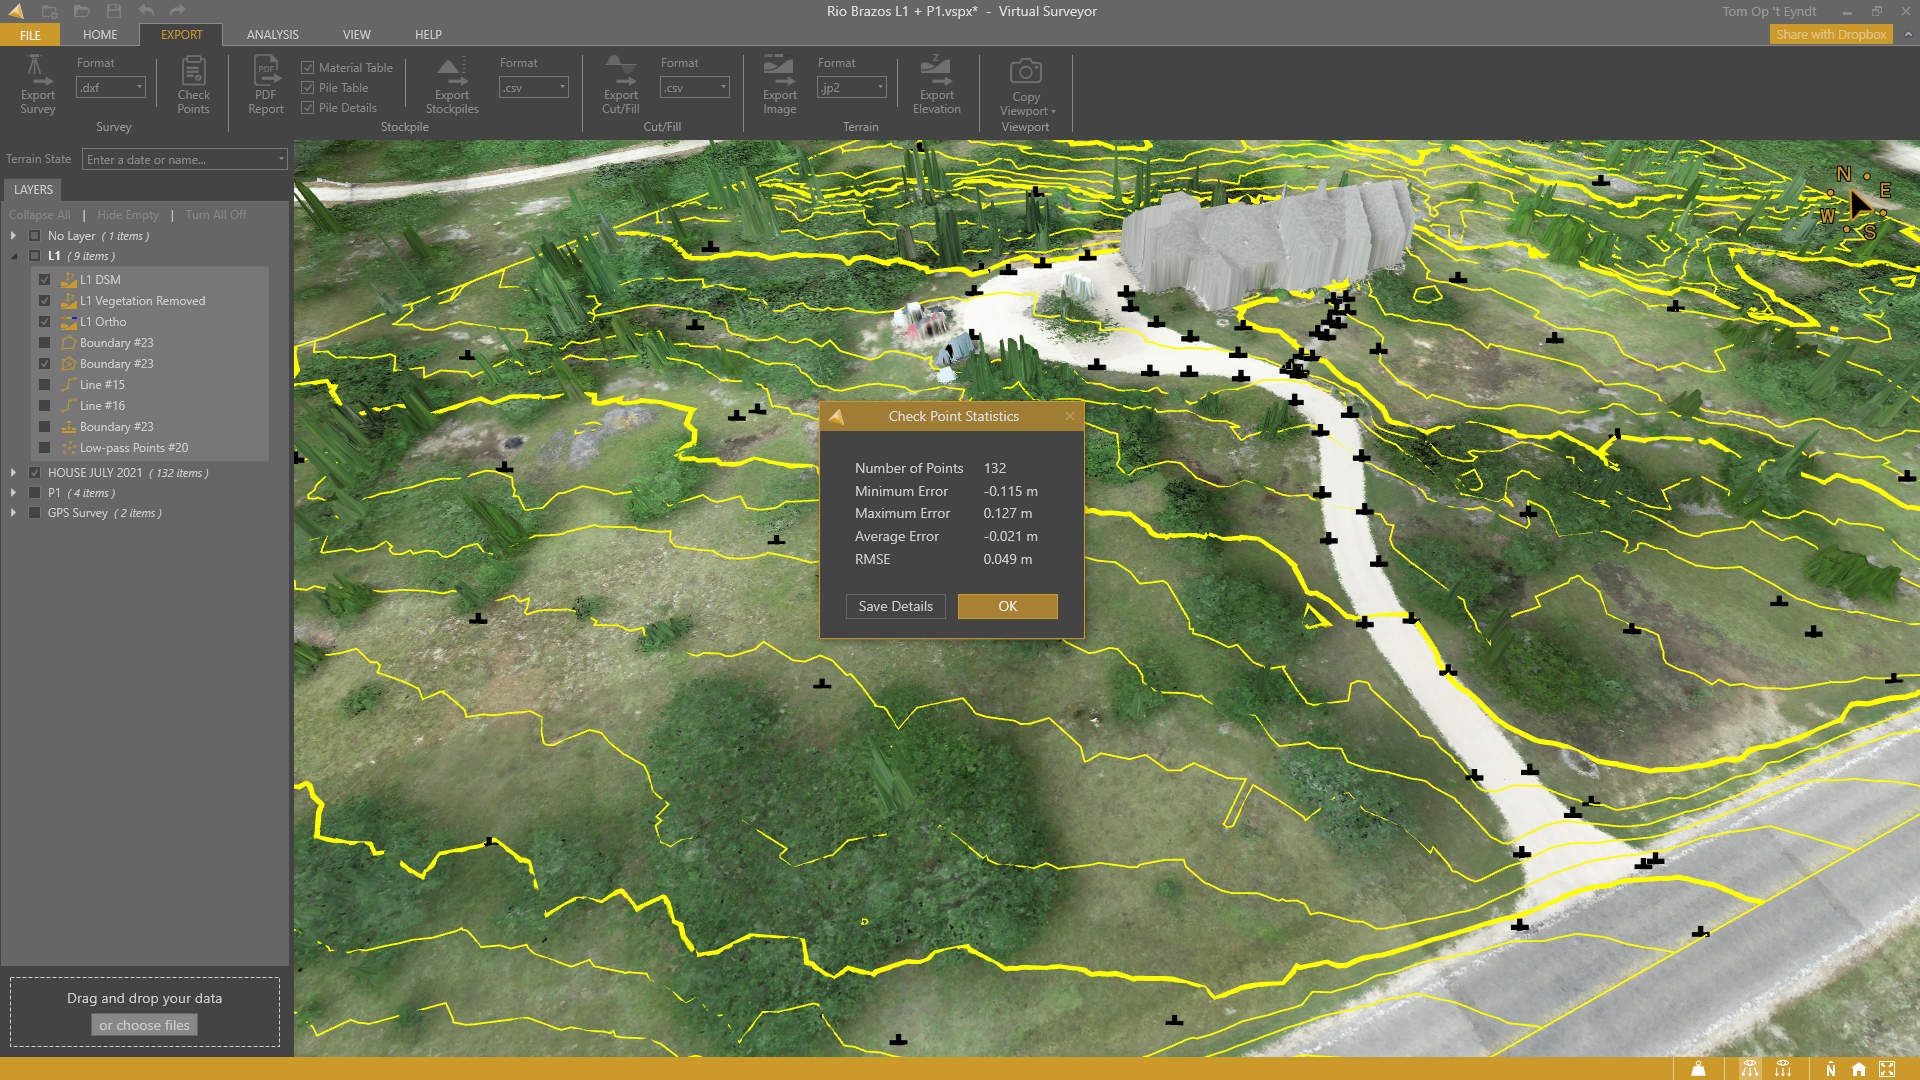Click the Export Elevation icon
The height and width of the screenshot is (1080, 1920).
(x=936, y=71)
